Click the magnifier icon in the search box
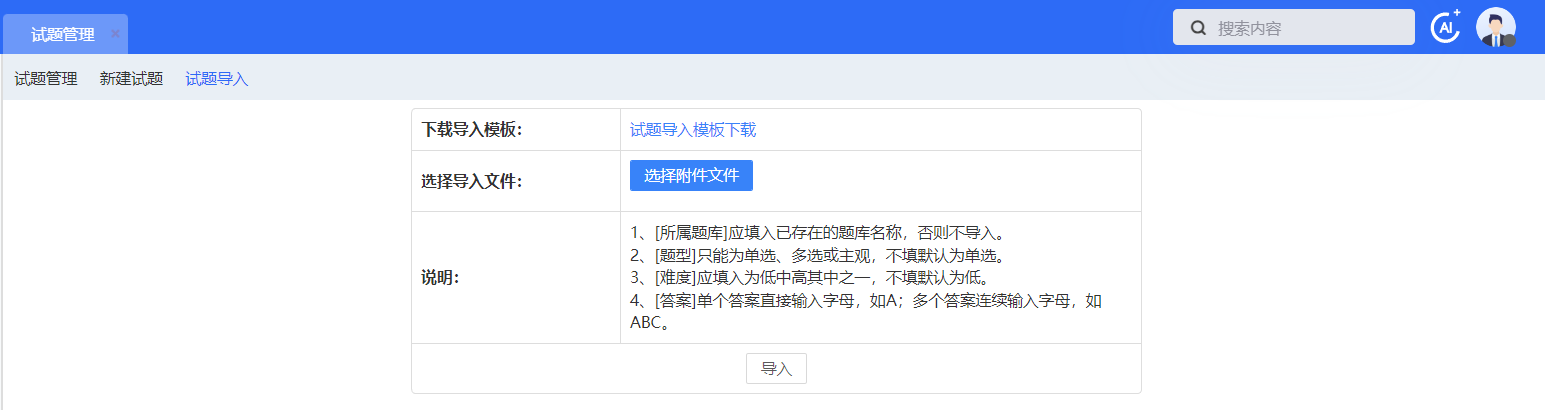1545x410 pixels. click(x=1198, y=28)
